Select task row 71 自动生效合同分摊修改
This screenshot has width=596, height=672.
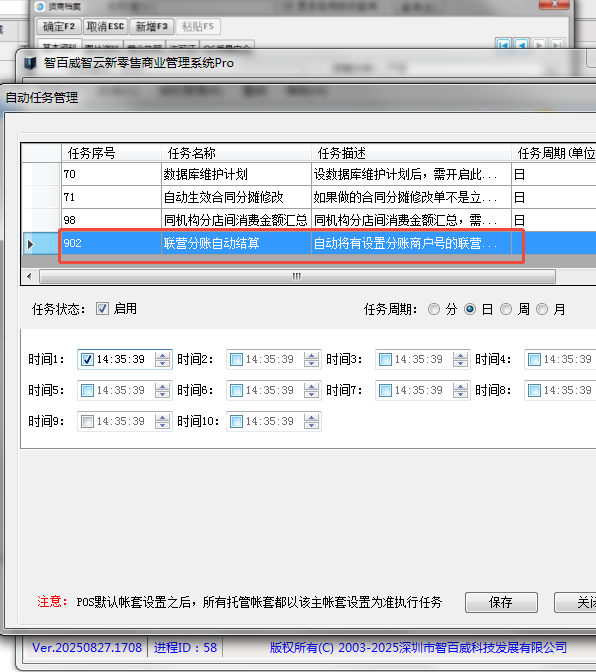[308, 197]
